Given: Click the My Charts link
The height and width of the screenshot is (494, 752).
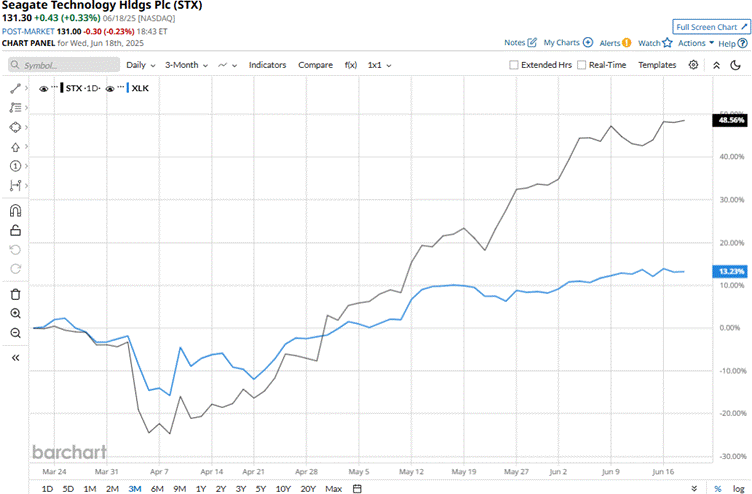Looking at the screenshot, I should [562, 43].
